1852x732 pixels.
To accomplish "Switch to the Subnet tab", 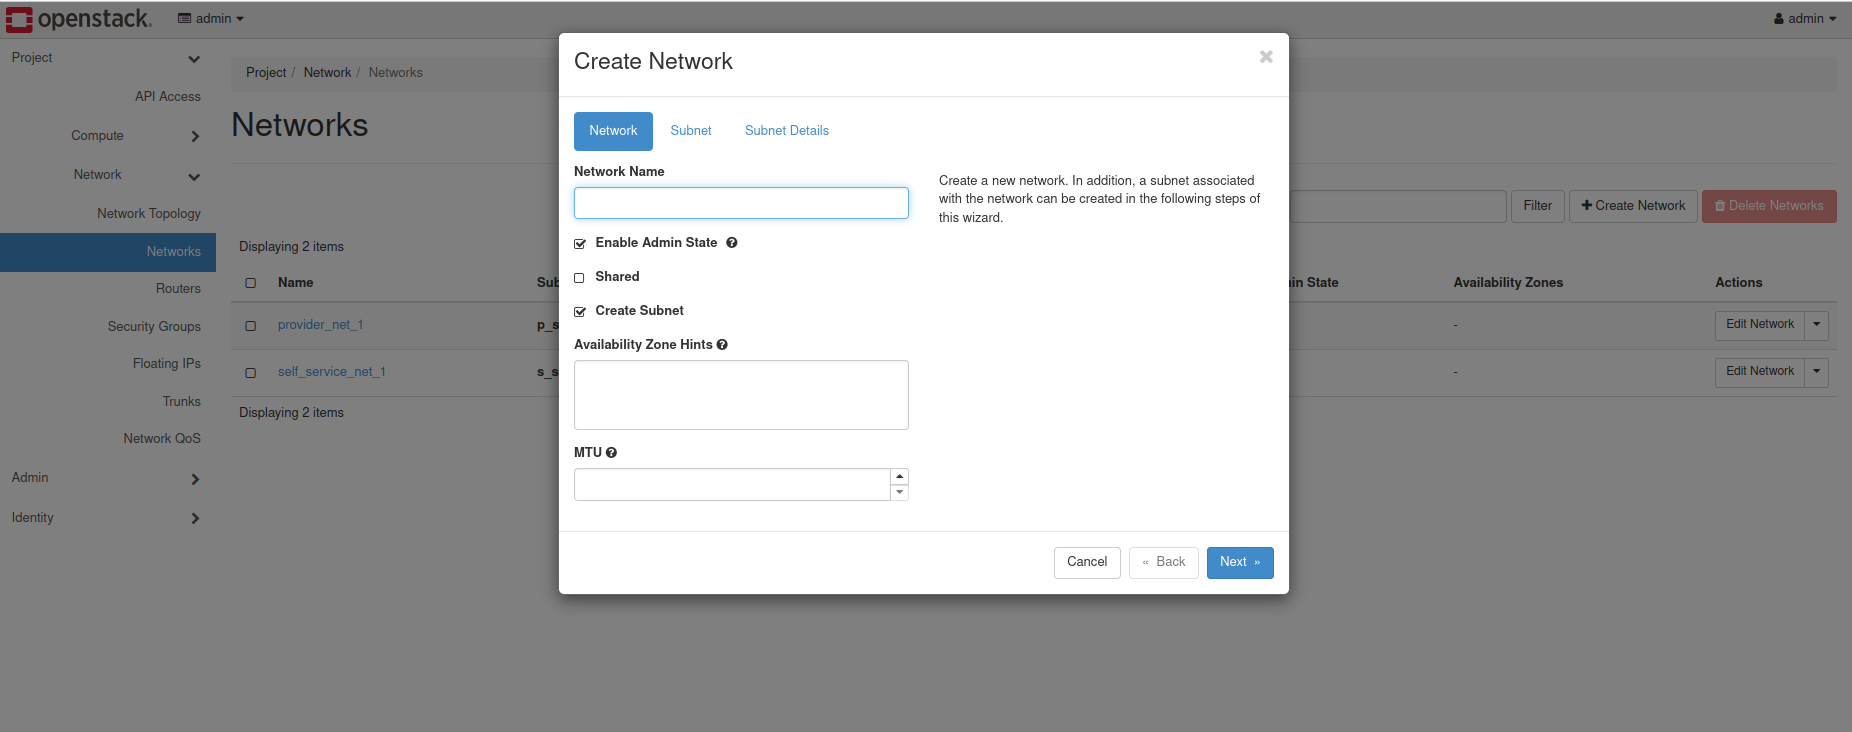I will 691,131.
